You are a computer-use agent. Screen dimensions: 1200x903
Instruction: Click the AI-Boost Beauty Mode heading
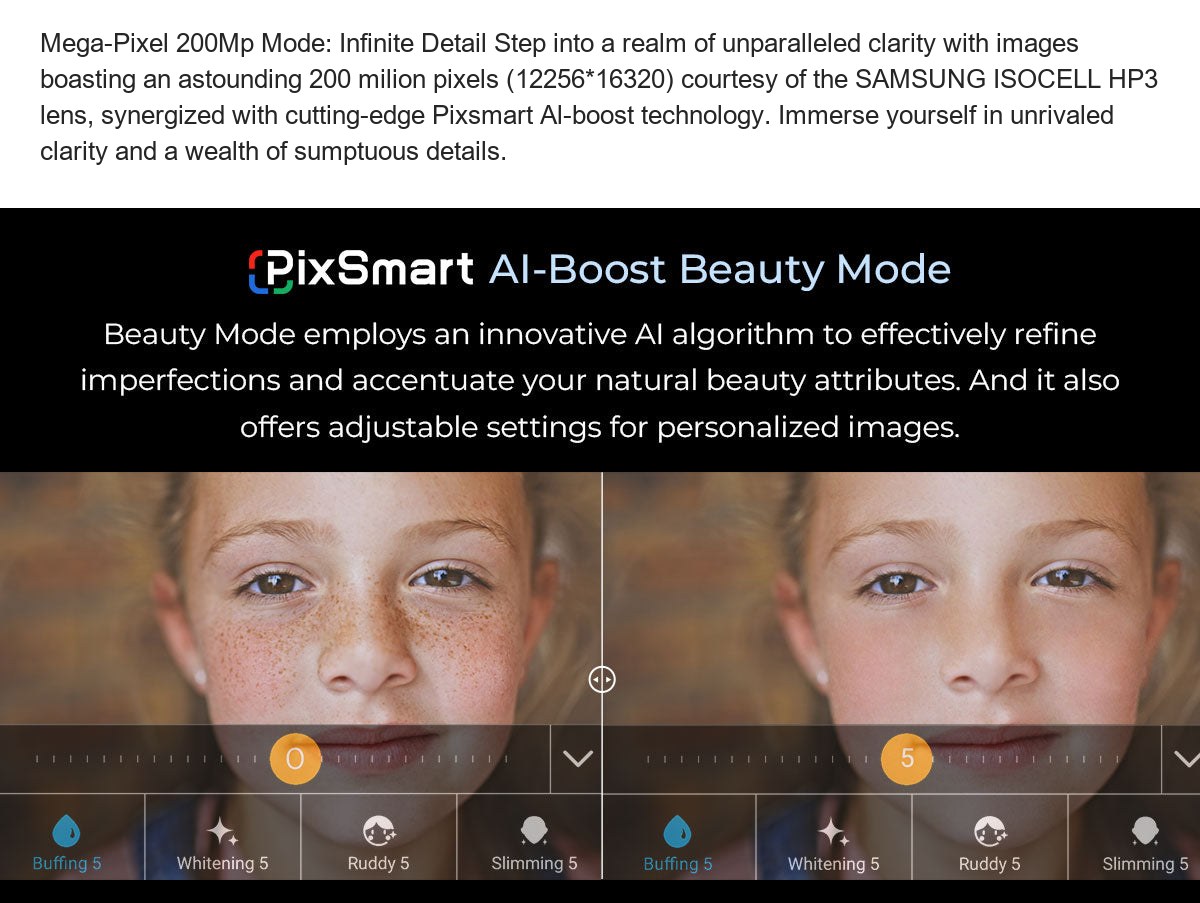[x=720, y=270]
